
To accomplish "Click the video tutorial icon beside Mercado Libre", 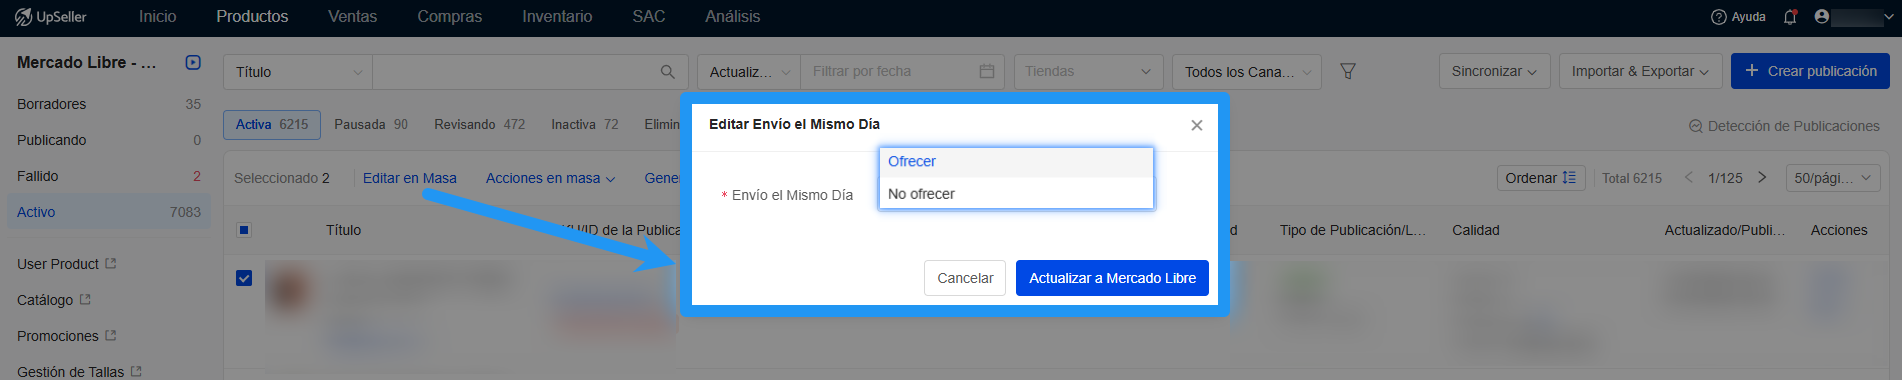I will (x=193, y=62).
